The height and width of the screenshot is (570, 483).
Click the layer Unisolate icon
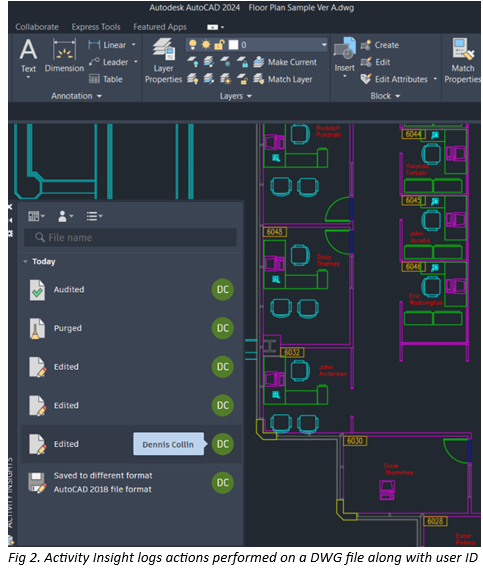pos(209,79)
